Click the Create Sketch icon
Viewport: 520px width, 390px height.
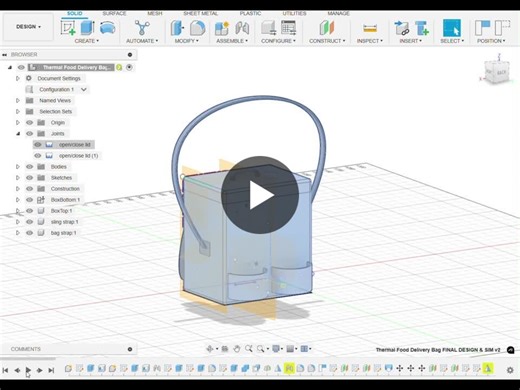68,28
